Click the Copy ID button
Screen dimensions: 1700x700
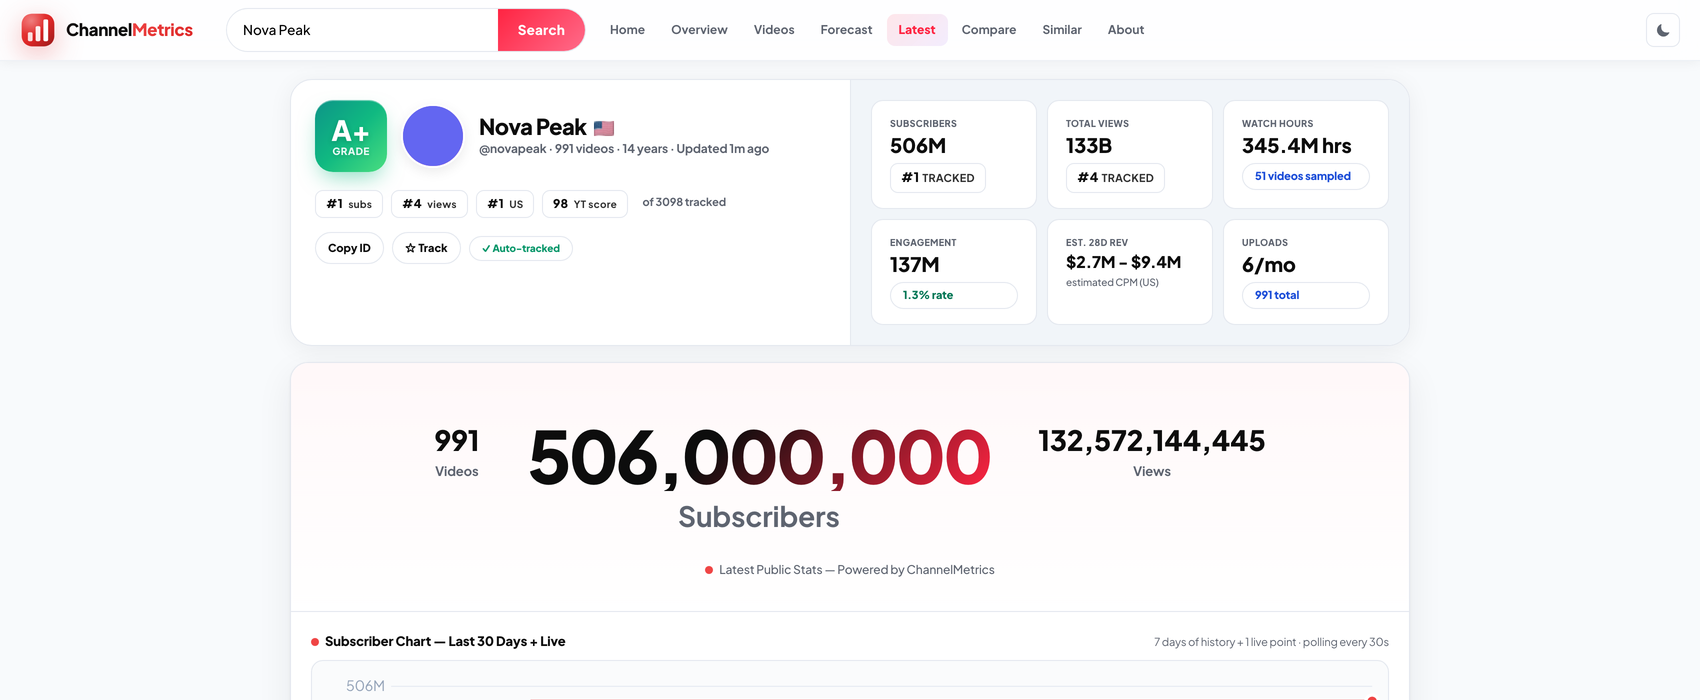pyautogui.click(x=349, y=248)
